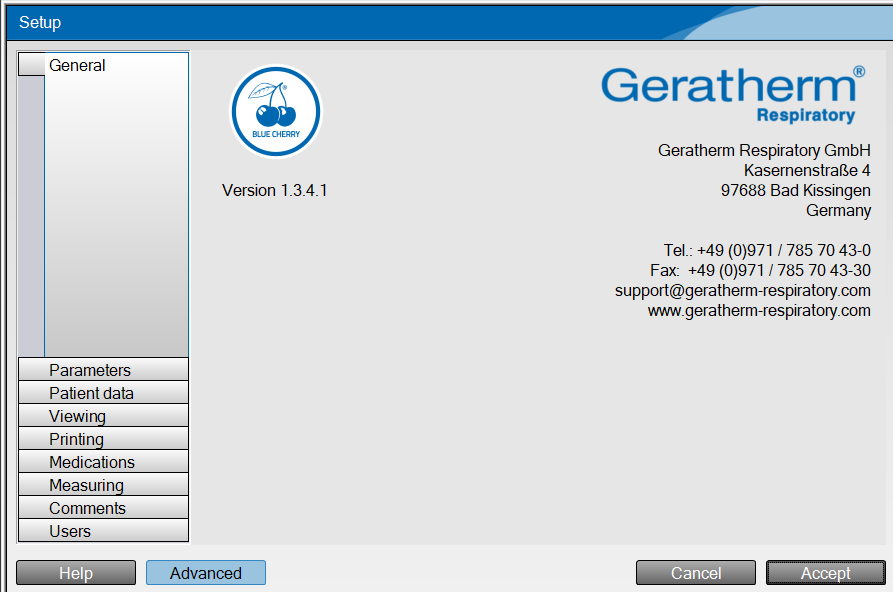893x592 pixels.
Task: Cancel the Setup dialog
Action: [696, 573]
